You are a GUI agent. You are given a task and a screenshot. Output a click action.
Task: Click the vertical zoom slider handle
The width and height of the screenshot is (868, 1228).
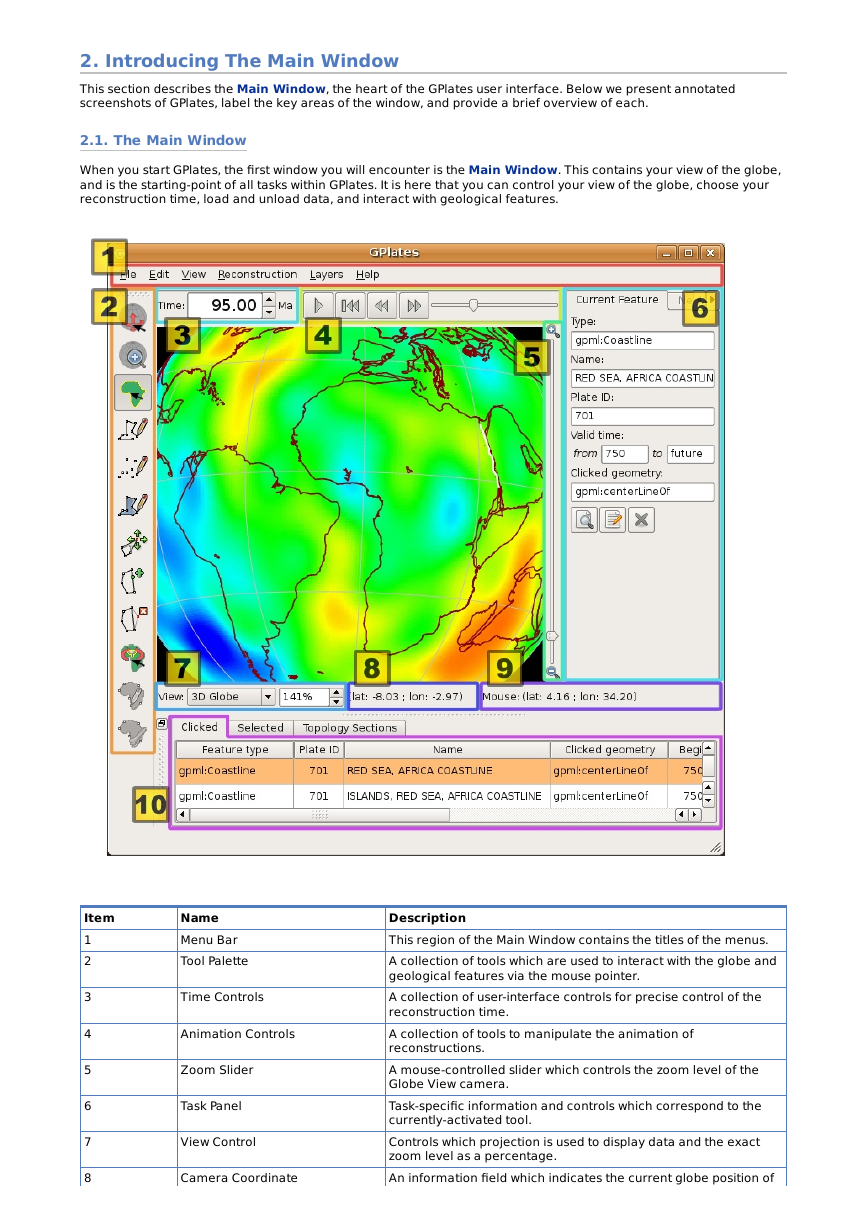point(552,636)
